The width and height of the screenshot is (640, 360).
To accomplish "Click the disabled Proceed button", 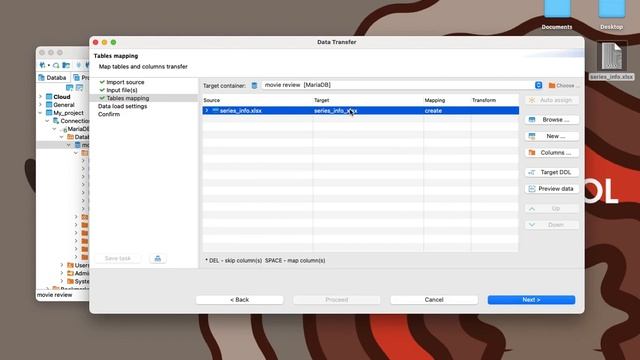I will (336, 300).
